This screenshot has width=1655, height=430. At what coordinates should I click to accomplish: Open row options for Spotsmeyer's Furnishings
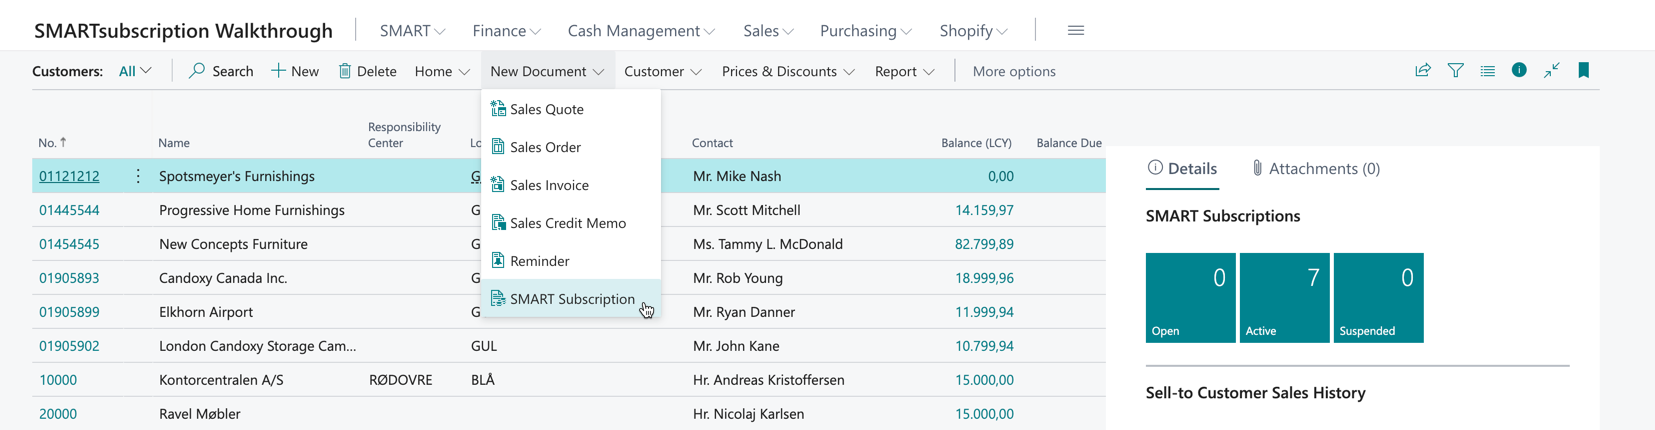(x=138, y=176)
